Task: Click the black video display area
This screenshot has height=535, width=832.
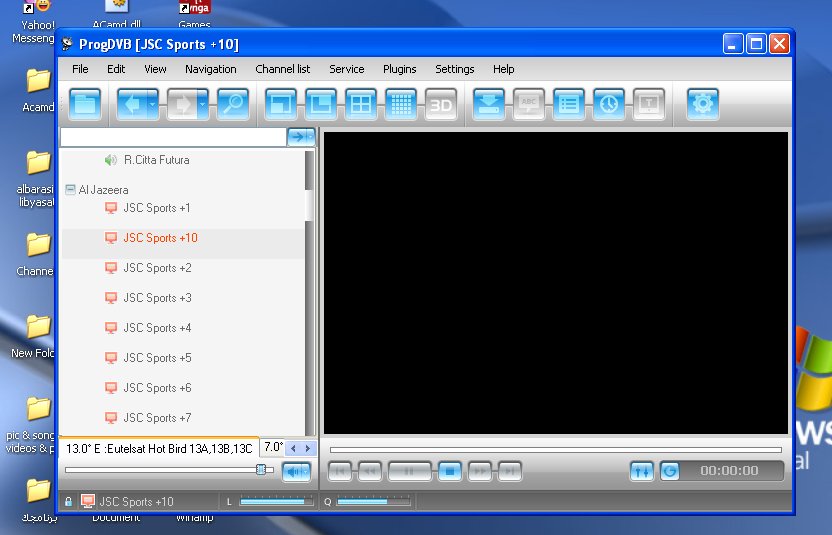Action: pos(556,283)
